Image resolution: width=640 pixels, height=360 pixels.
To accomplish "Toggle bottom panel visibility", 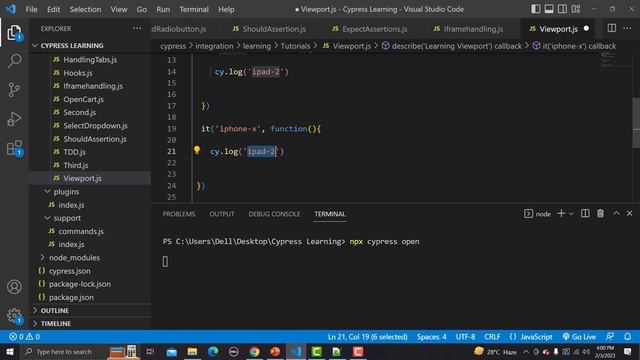I will [x=549, y=9].
